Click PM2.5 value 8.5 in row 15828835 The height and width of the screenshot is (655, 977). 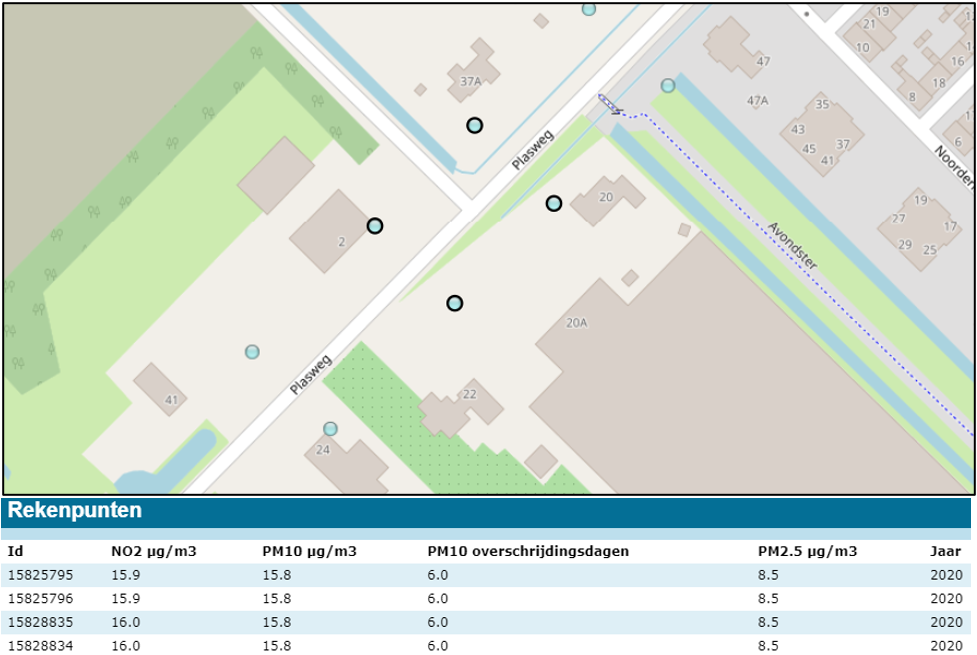click(x=768, y=623)
